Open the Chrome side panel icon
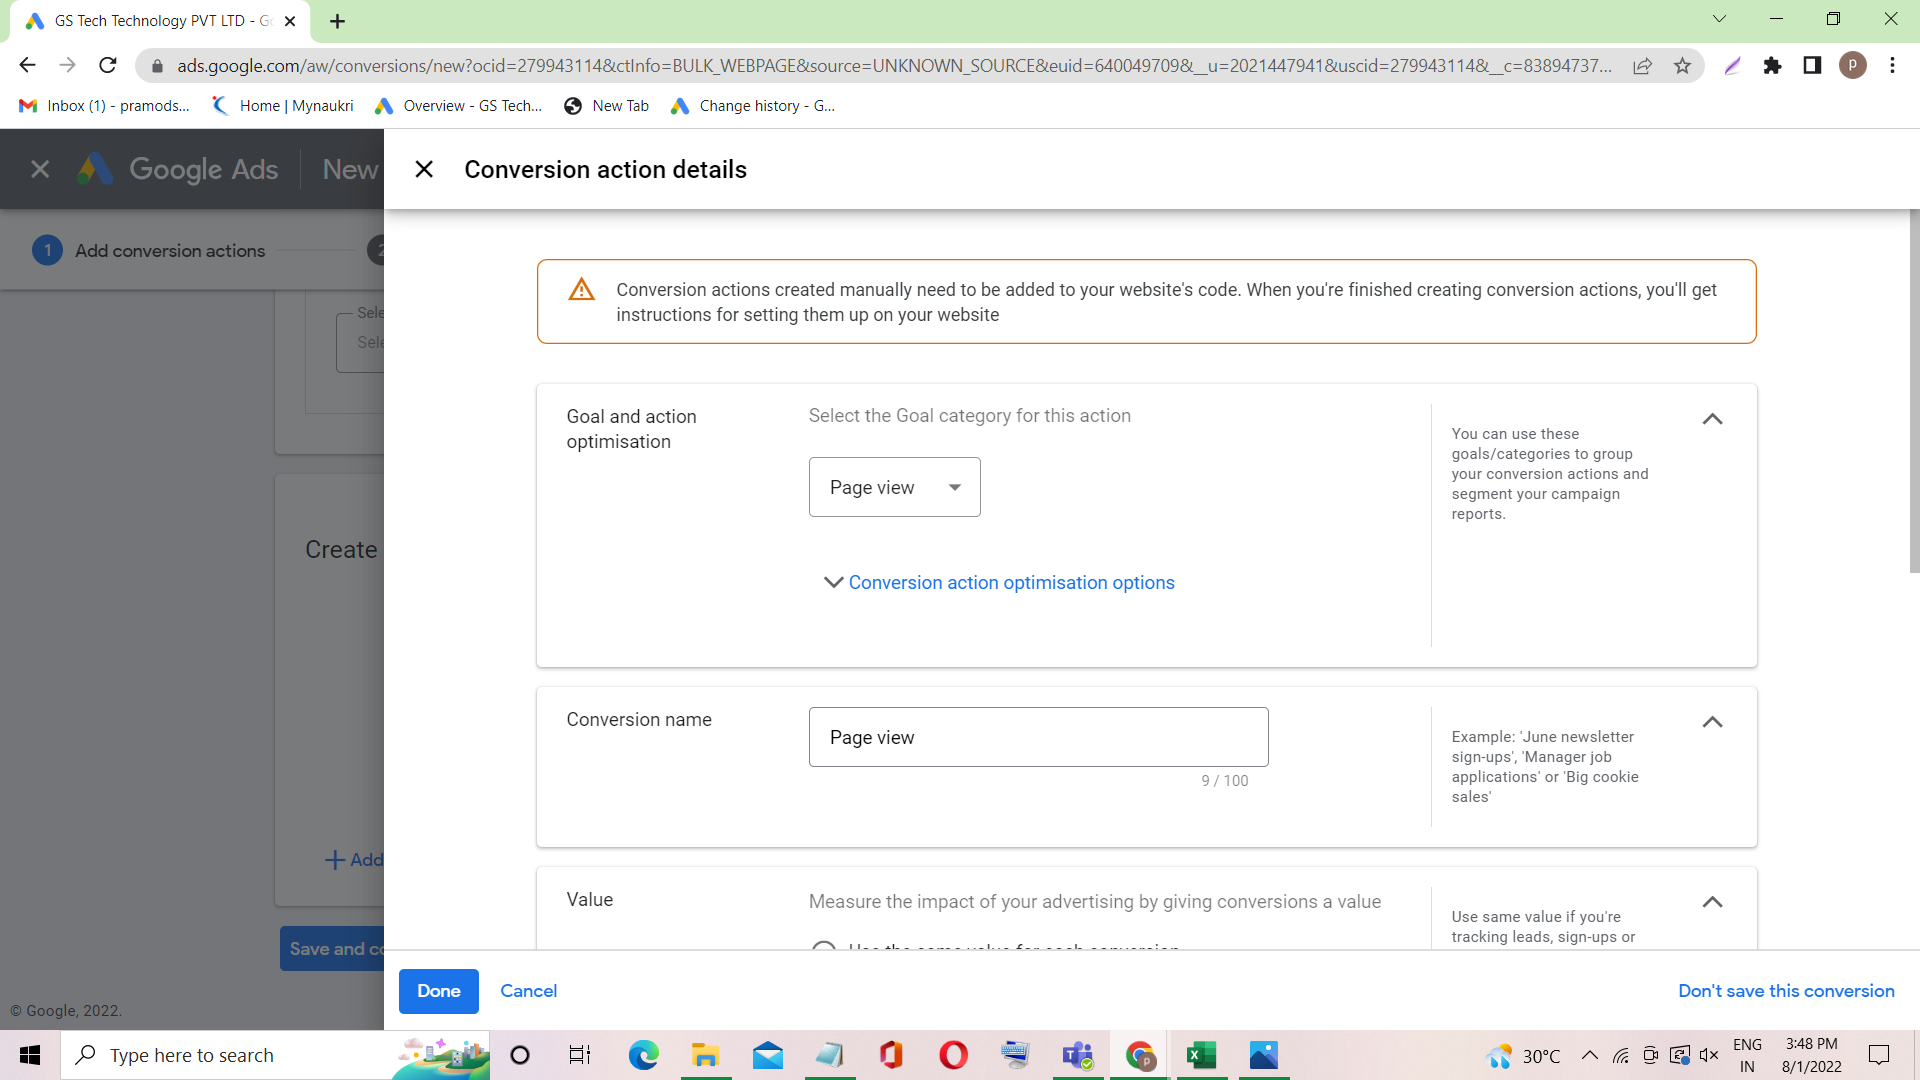 pos(1812,66)
